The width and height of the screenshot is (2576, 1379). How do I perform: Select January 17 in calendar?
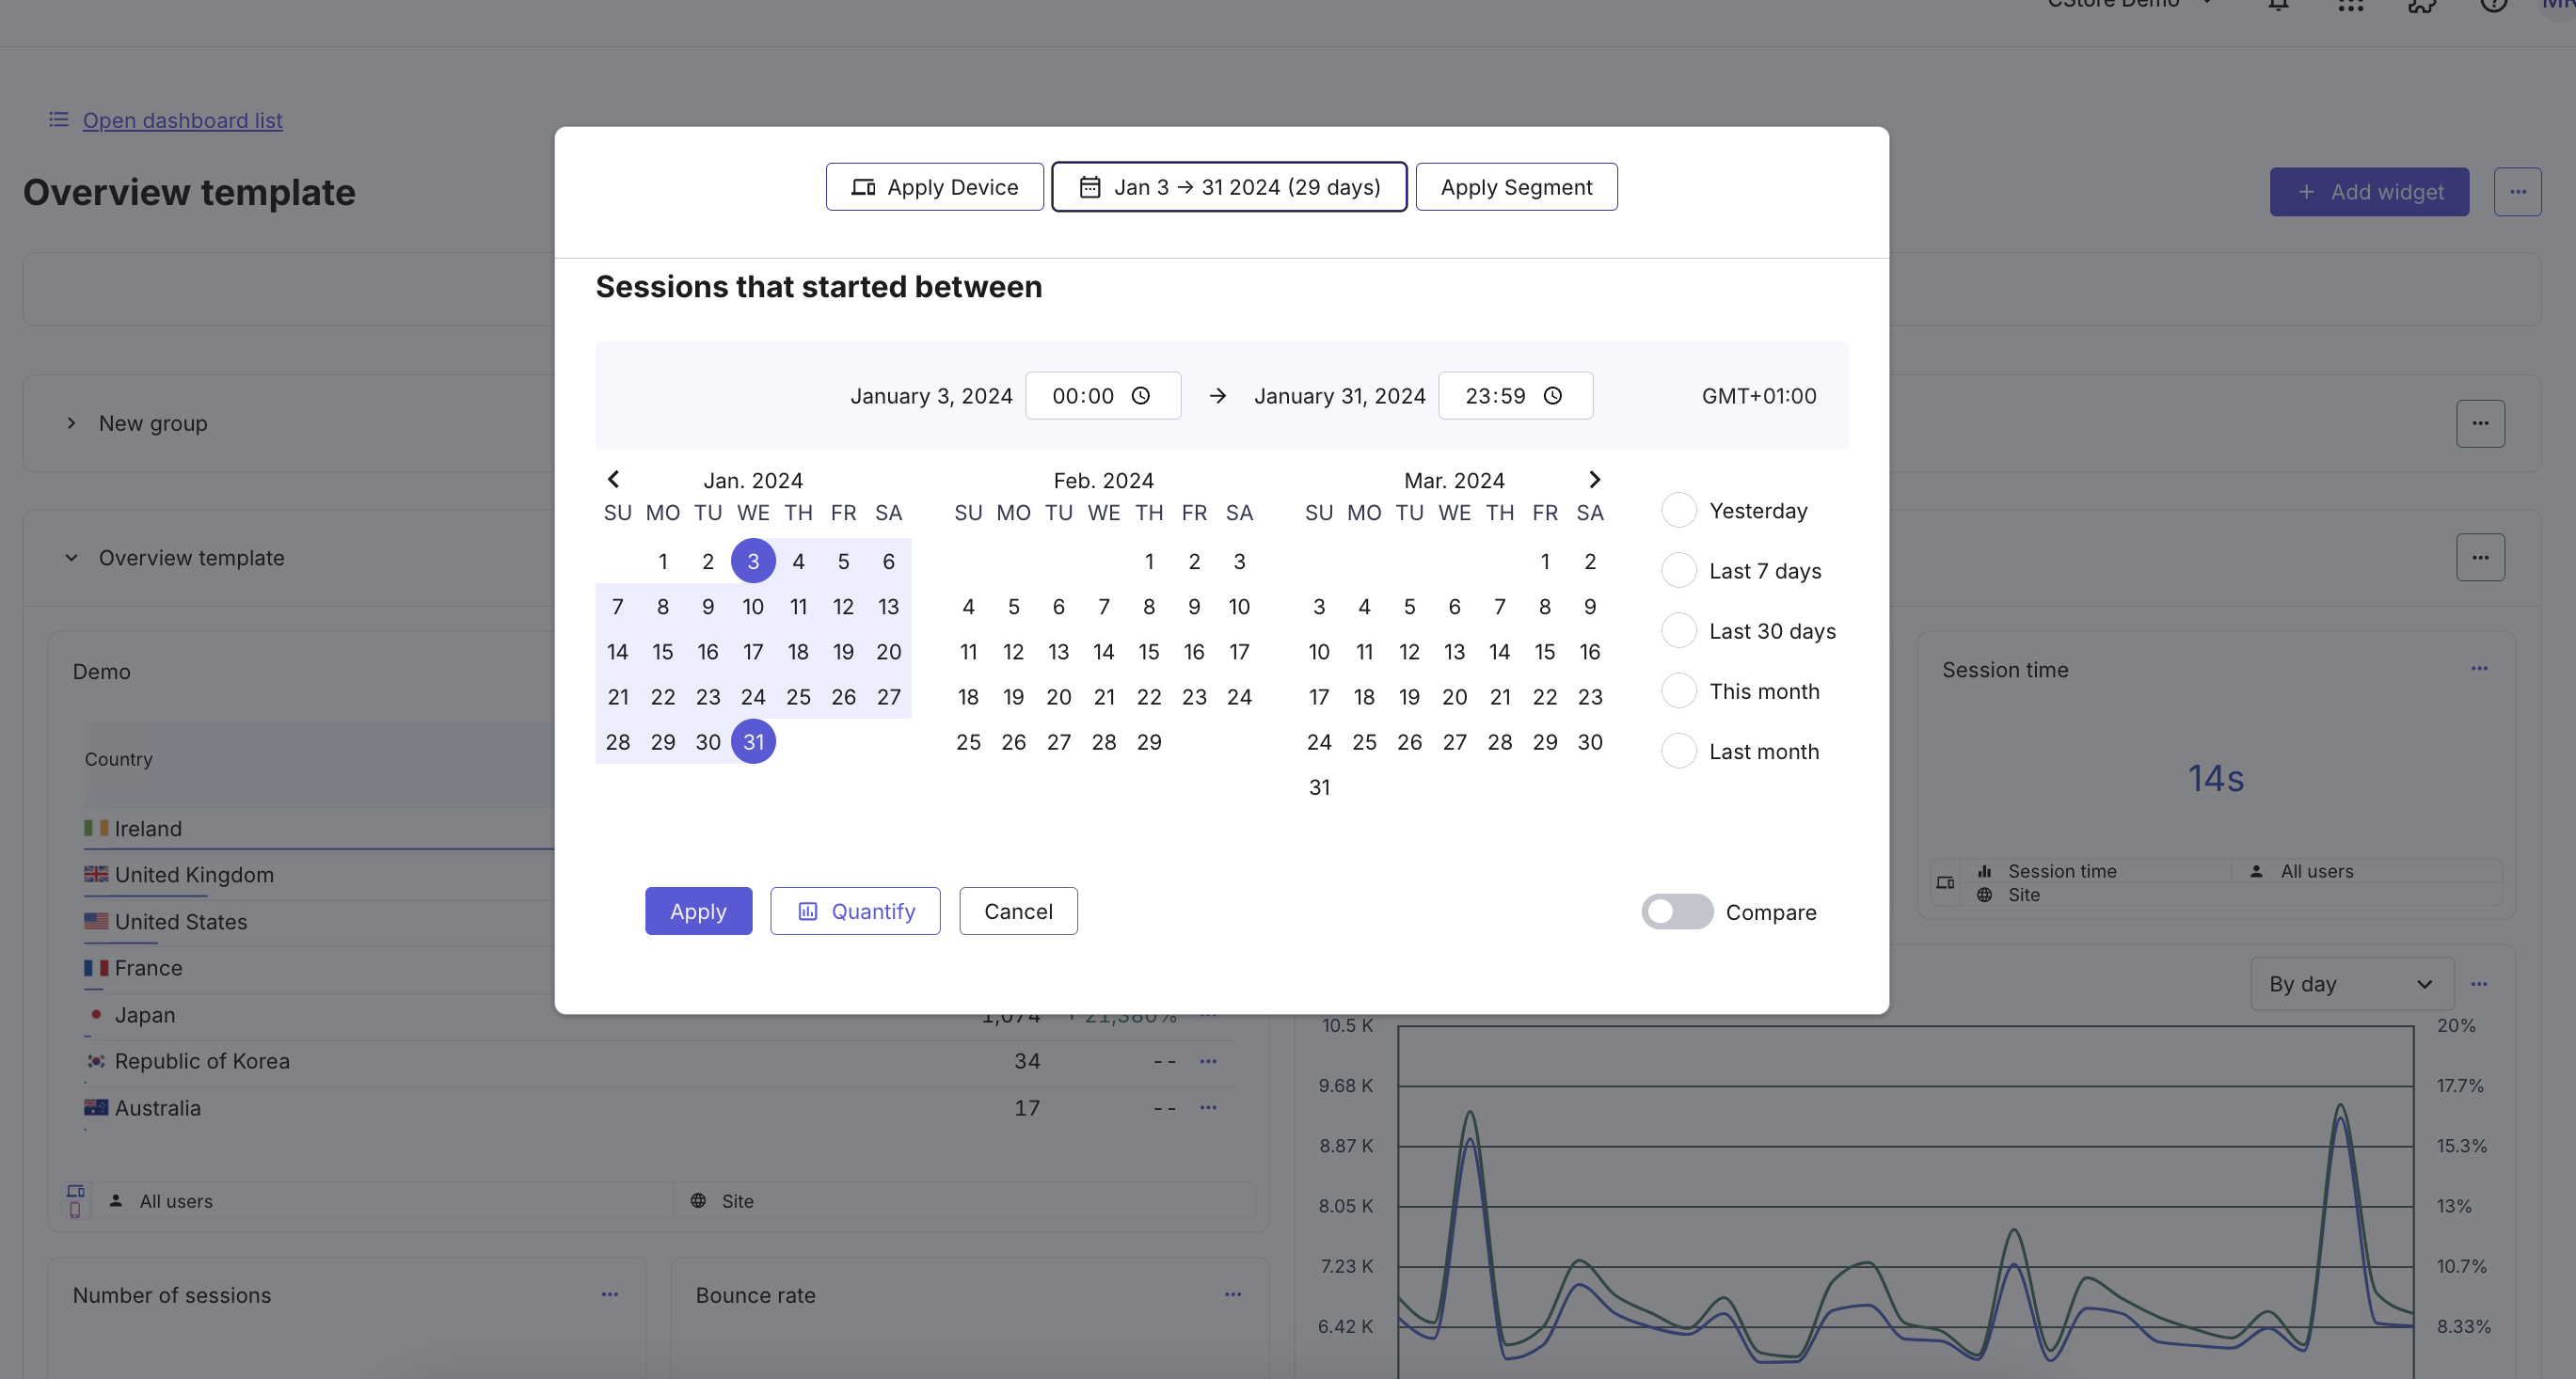click(753, 652)
